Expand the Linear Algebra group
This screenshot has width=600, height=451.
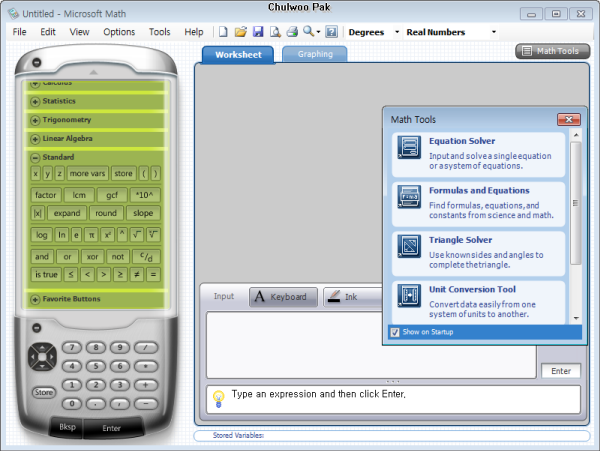(x=35, y=139)
